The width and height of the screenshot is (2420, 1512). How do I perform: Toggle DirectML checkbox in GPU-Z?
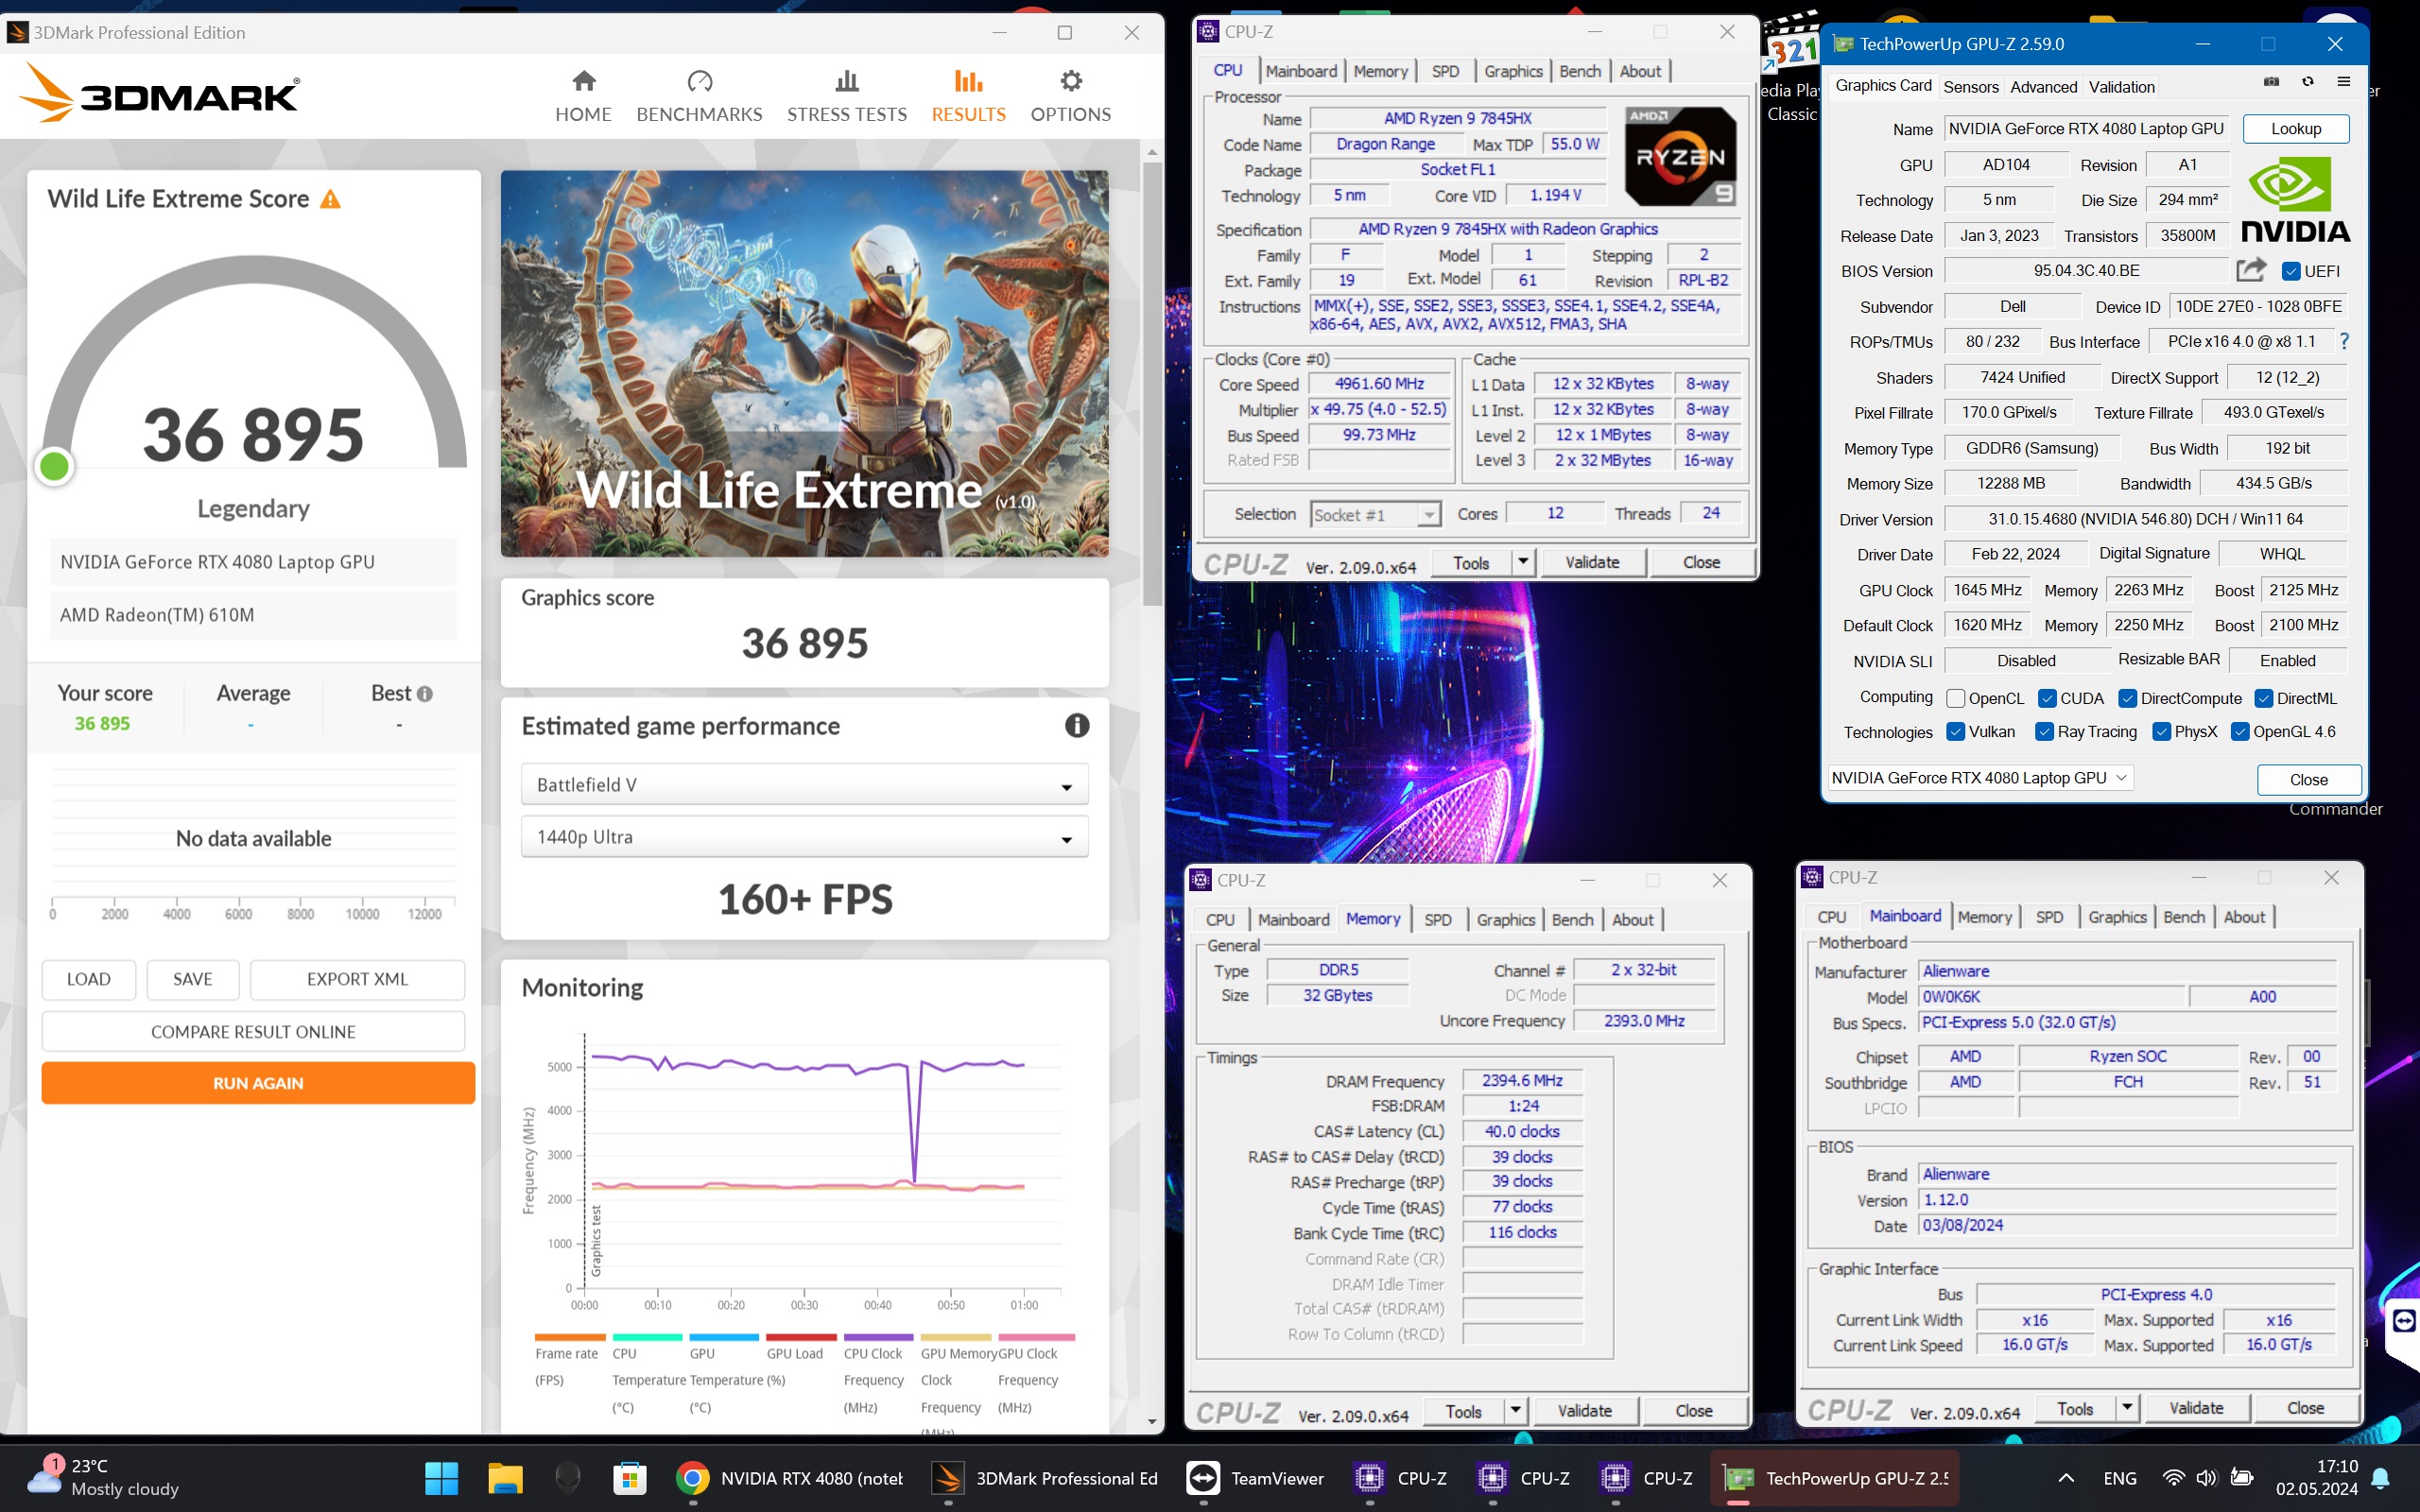click(x=2263, y=698)
